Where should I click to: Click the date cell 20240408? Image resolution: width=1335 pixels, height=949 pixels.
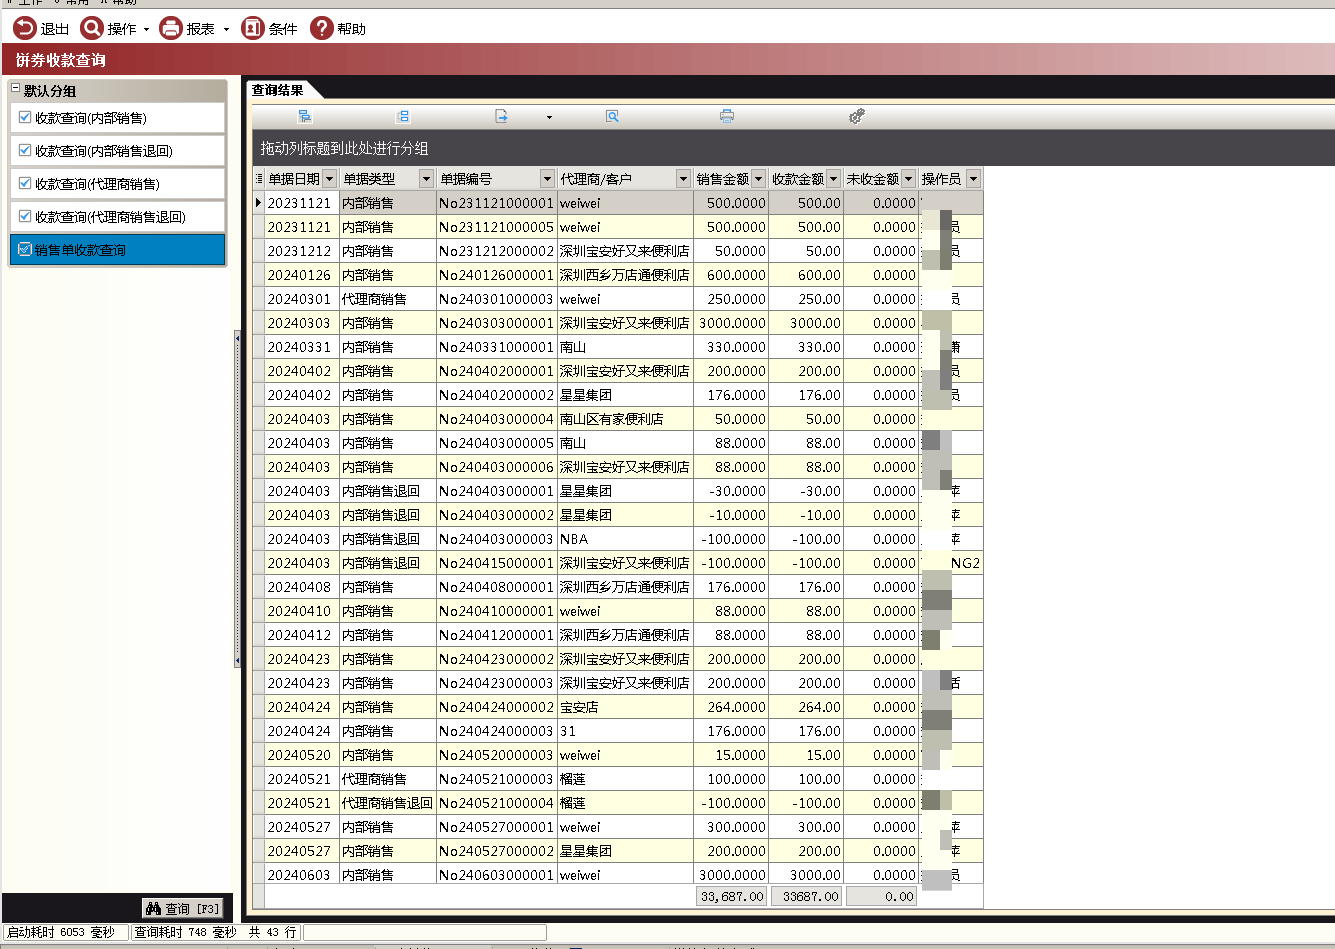[301, 587]
